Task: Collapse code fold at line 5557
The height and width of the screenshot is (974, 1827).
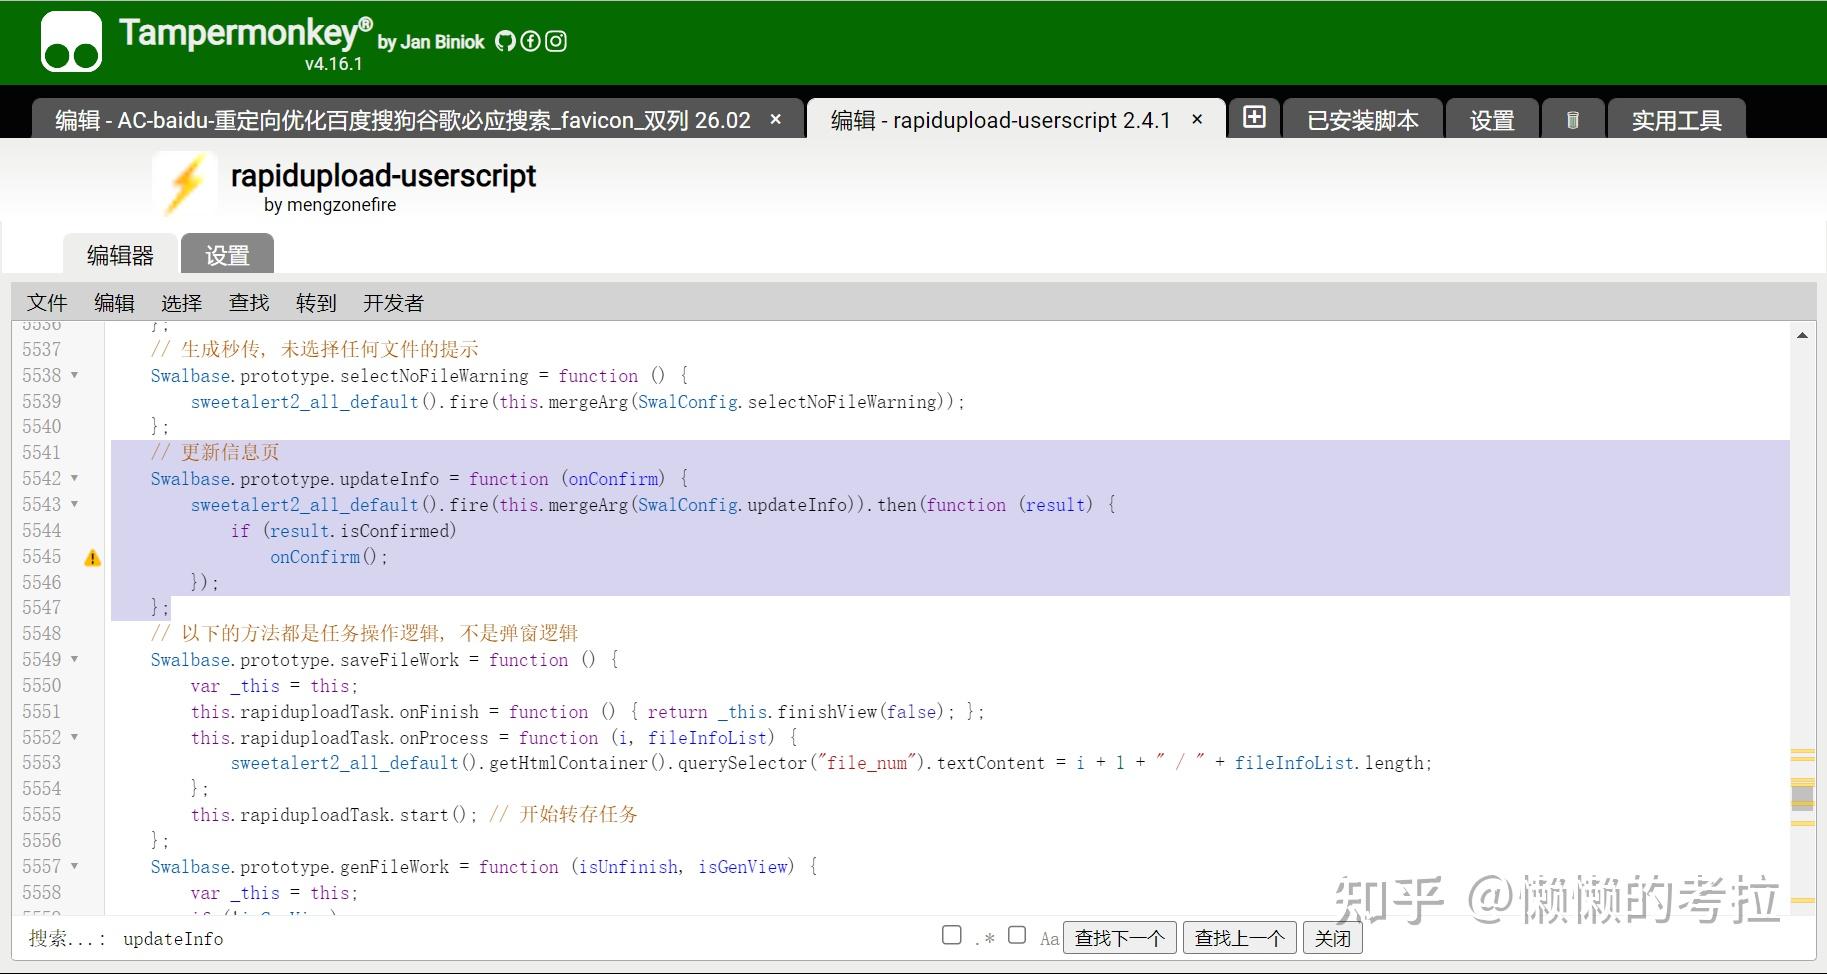Action: point(74,867)
